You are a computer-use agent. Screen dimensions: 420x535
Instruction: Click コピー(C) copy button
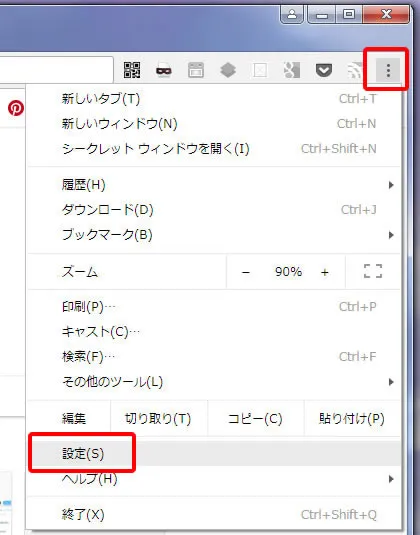point(256,418)
